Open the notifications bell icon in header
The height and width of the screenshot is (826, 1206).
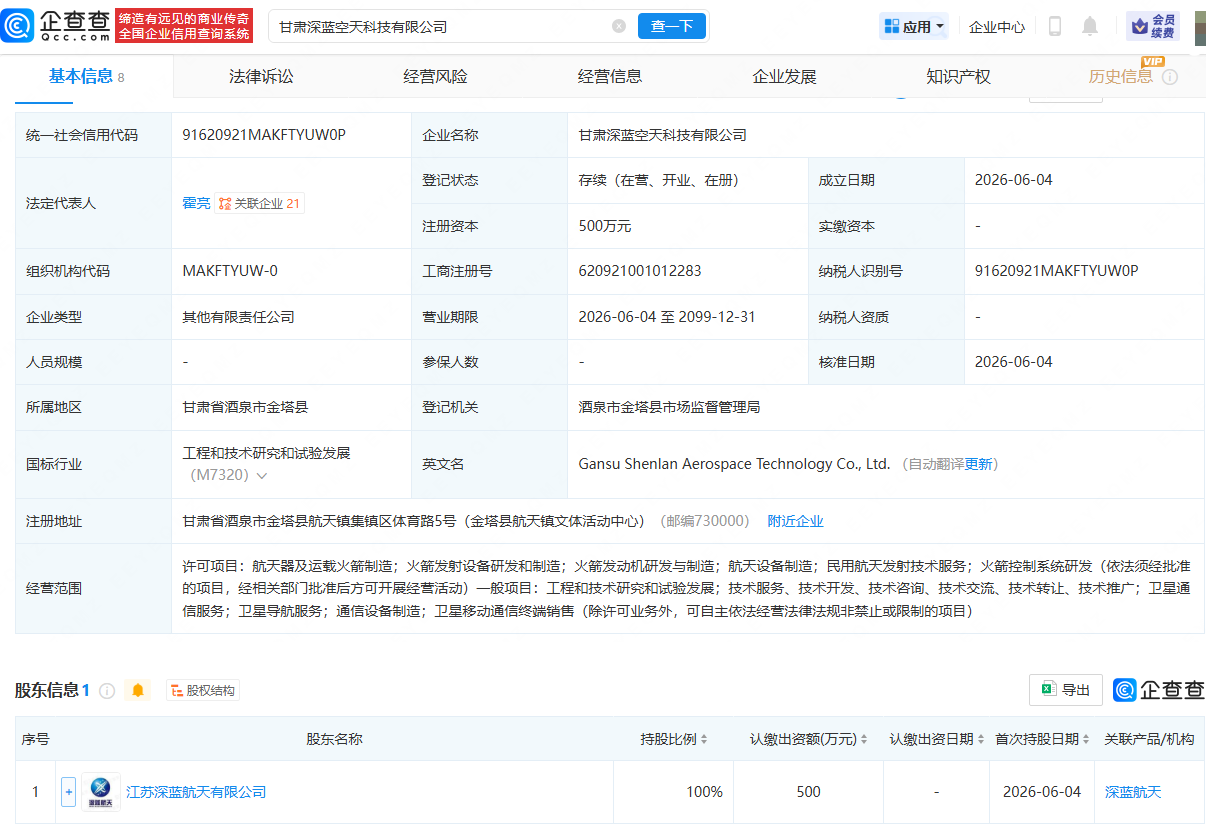click(1090, 26)
